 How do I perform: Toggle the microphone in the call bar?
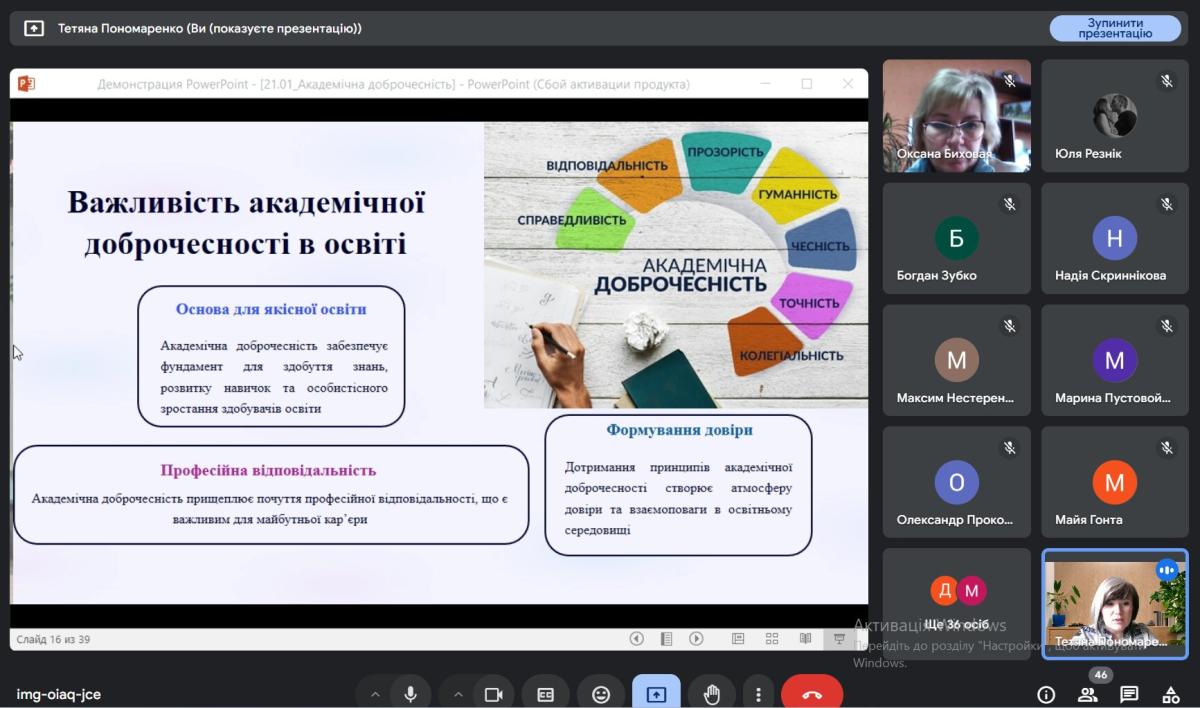(410, 694)
